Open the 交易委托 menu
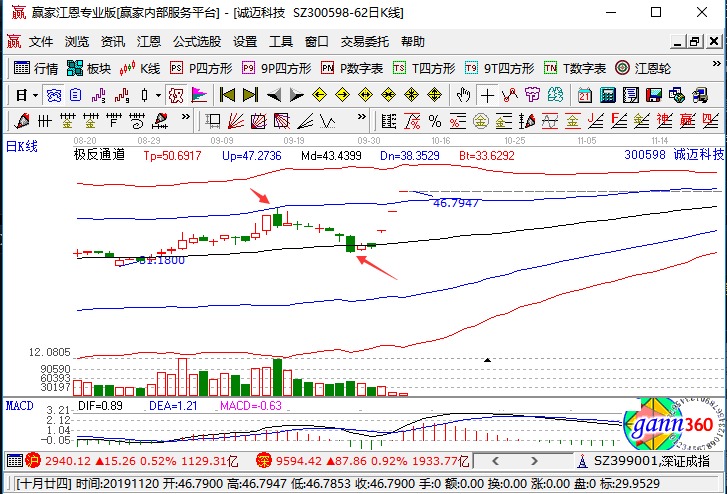This screenshot has width=727, height=494. 365,42
